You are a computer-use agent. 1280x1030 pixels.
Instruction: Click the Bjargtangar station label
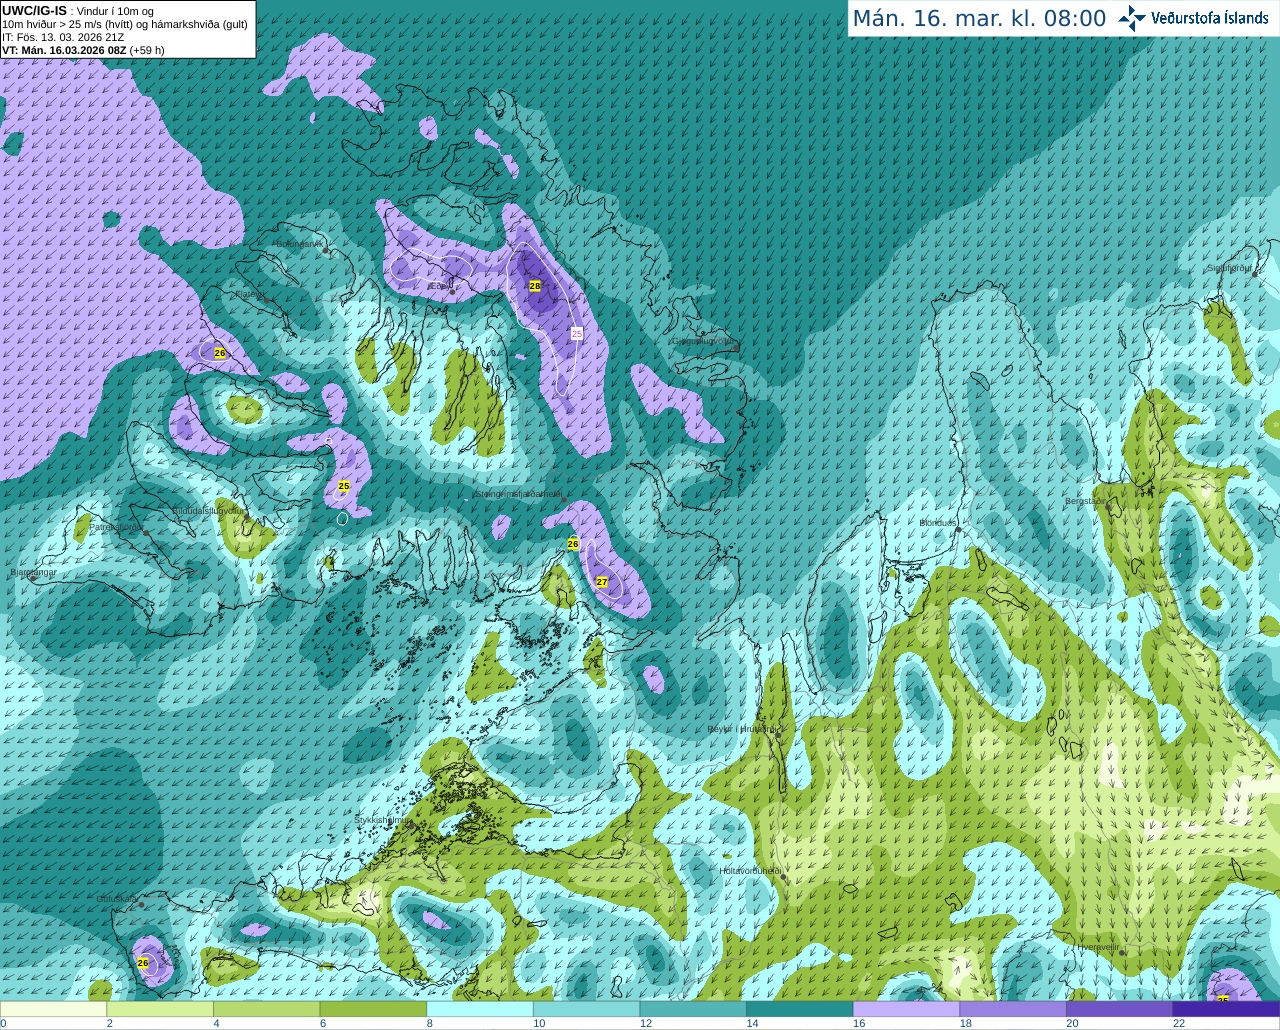33,572
